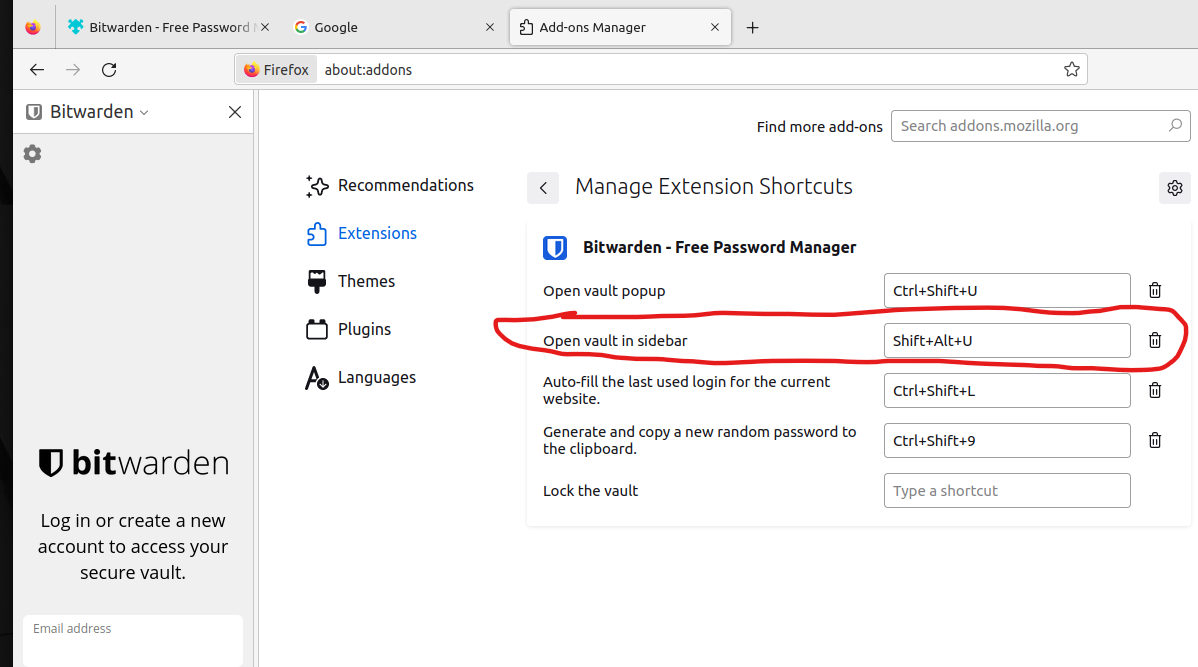Edit the Open vault popup shortcut field
This screenshot has width=1198, height=667.
1007,291
